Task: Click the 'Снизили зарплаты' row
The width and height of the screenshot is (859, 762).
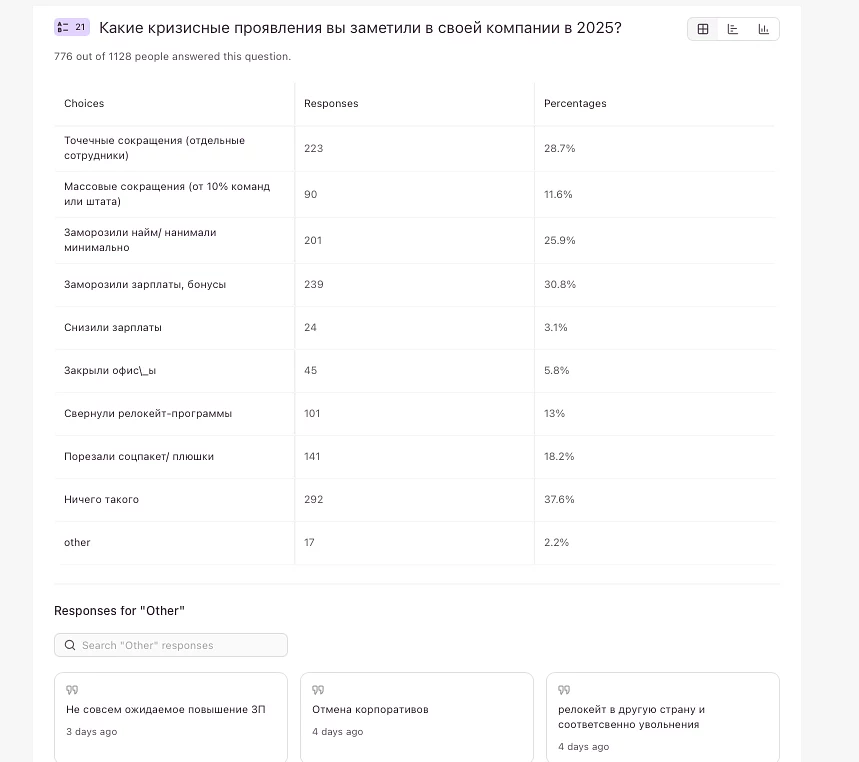Action: coord(113,327)
